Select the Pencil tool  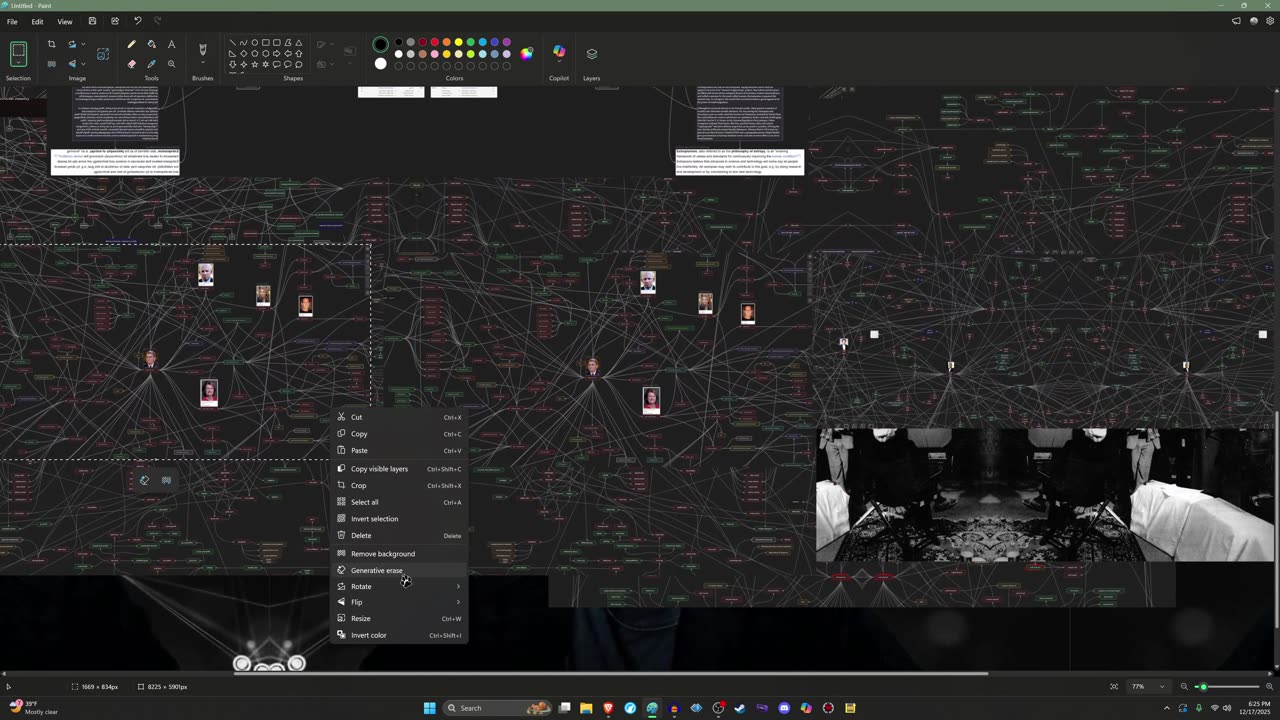(131, 44)
